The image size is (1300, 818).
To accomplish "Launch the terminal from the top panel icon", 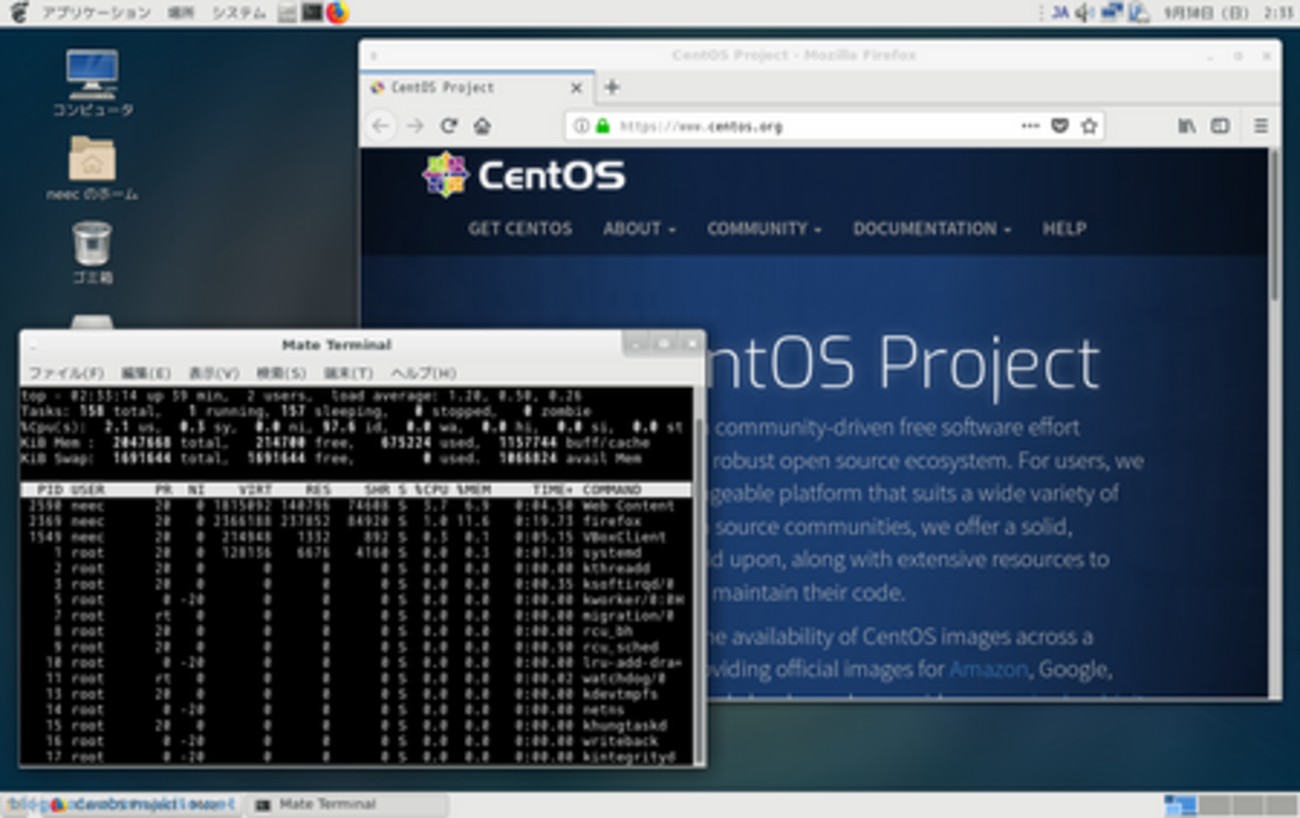I will coord(312,13).
